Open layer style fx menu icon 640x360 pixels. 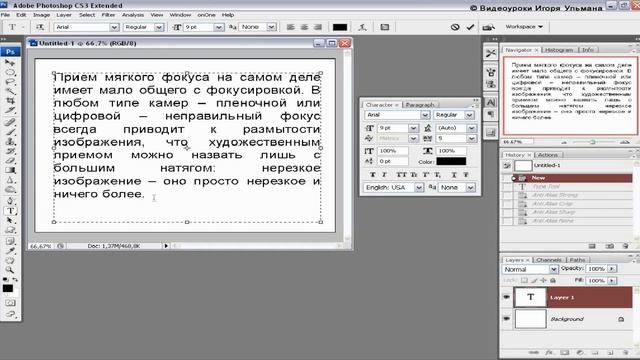[x=549, y=352]
